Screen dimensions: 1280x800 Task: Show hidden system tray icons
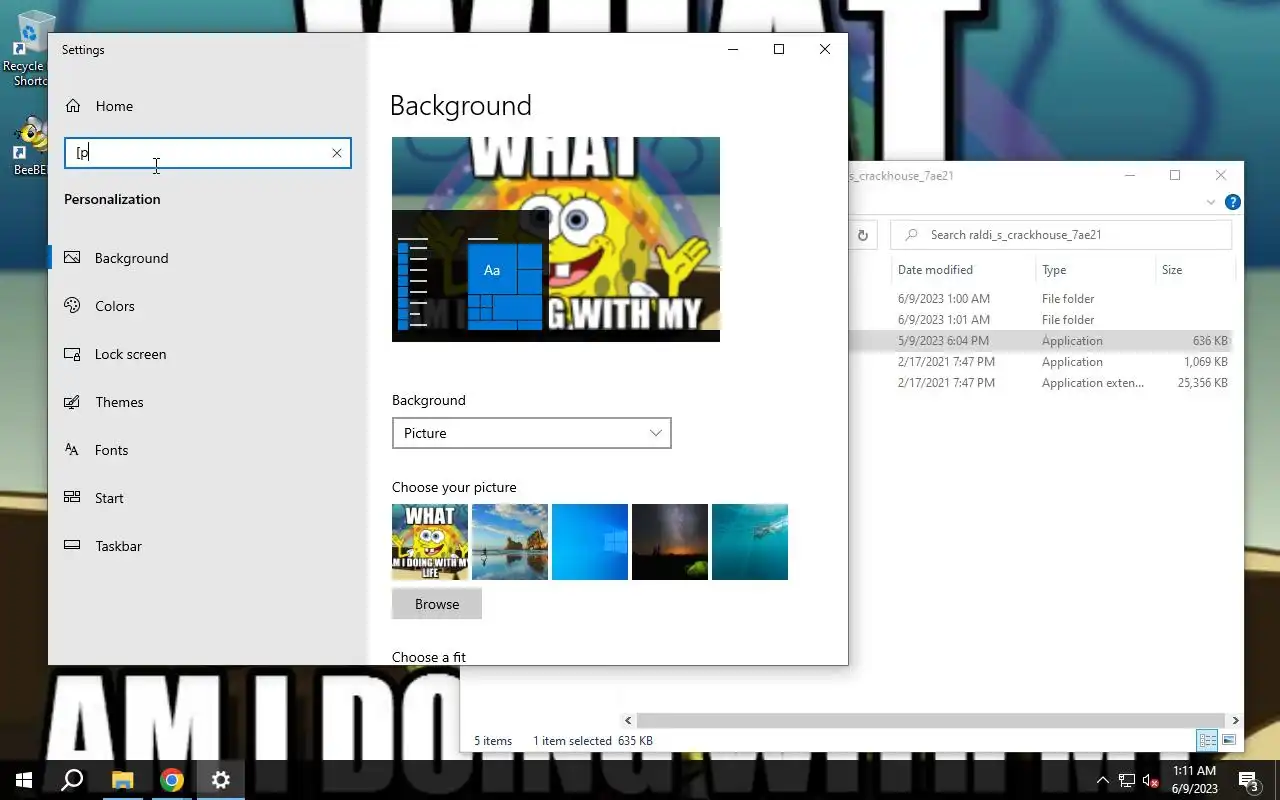click(1102, 780)
